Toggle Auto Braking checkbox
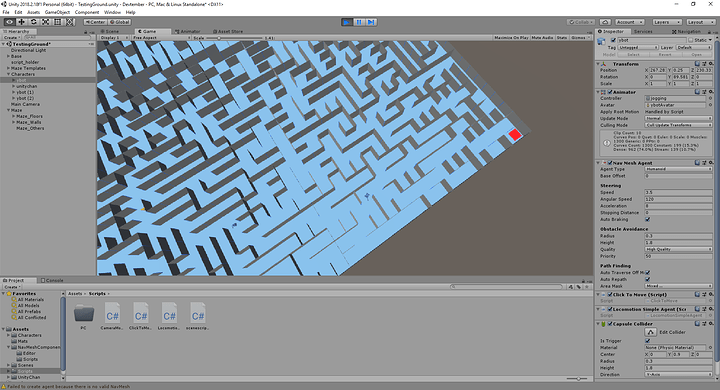Screen dimensions: 720x390 (x=647, y=220)
